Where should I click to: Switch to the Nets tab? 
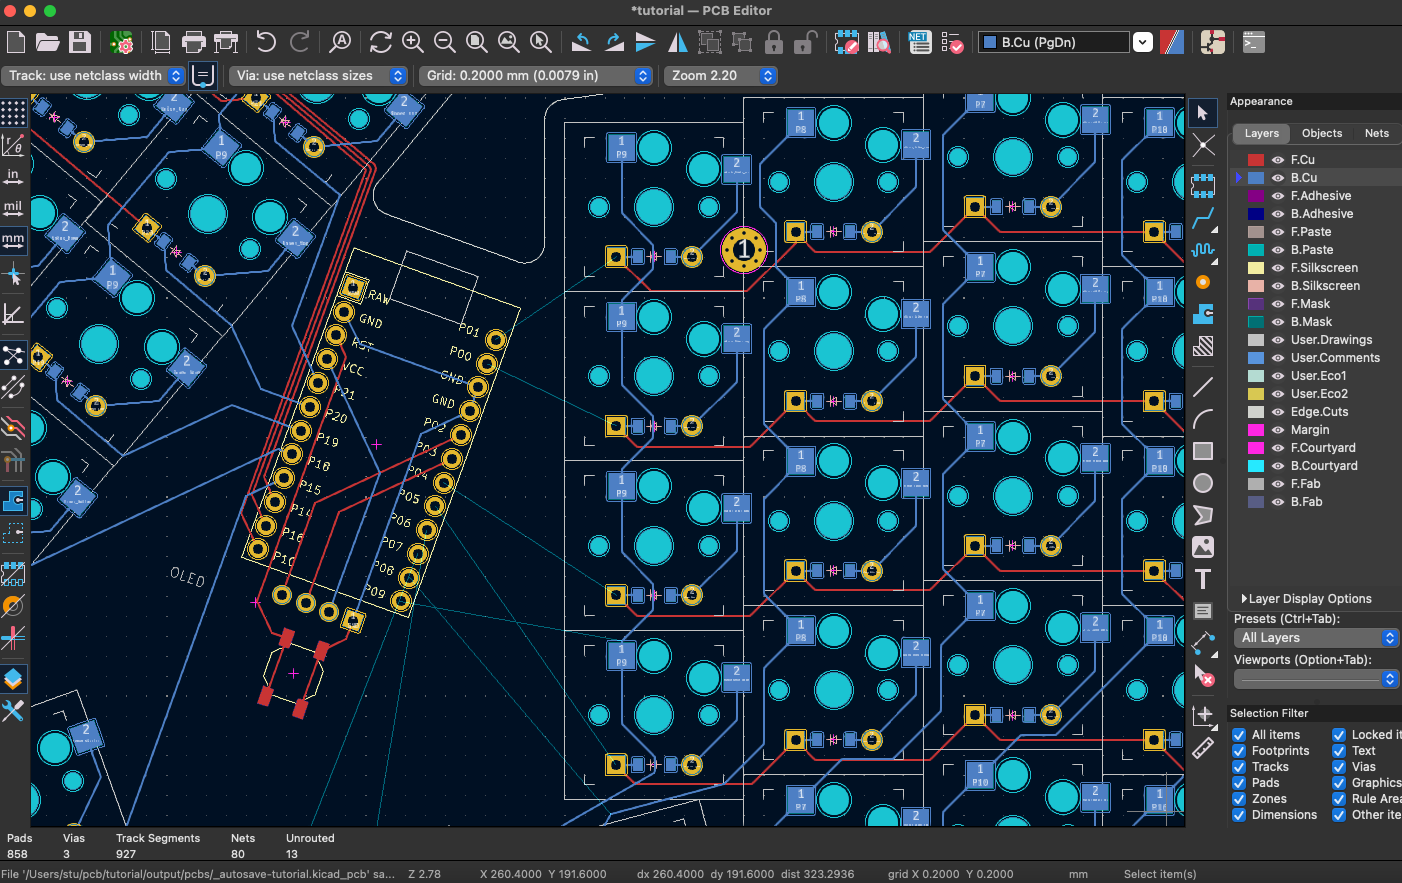(x=1376, y=133)
